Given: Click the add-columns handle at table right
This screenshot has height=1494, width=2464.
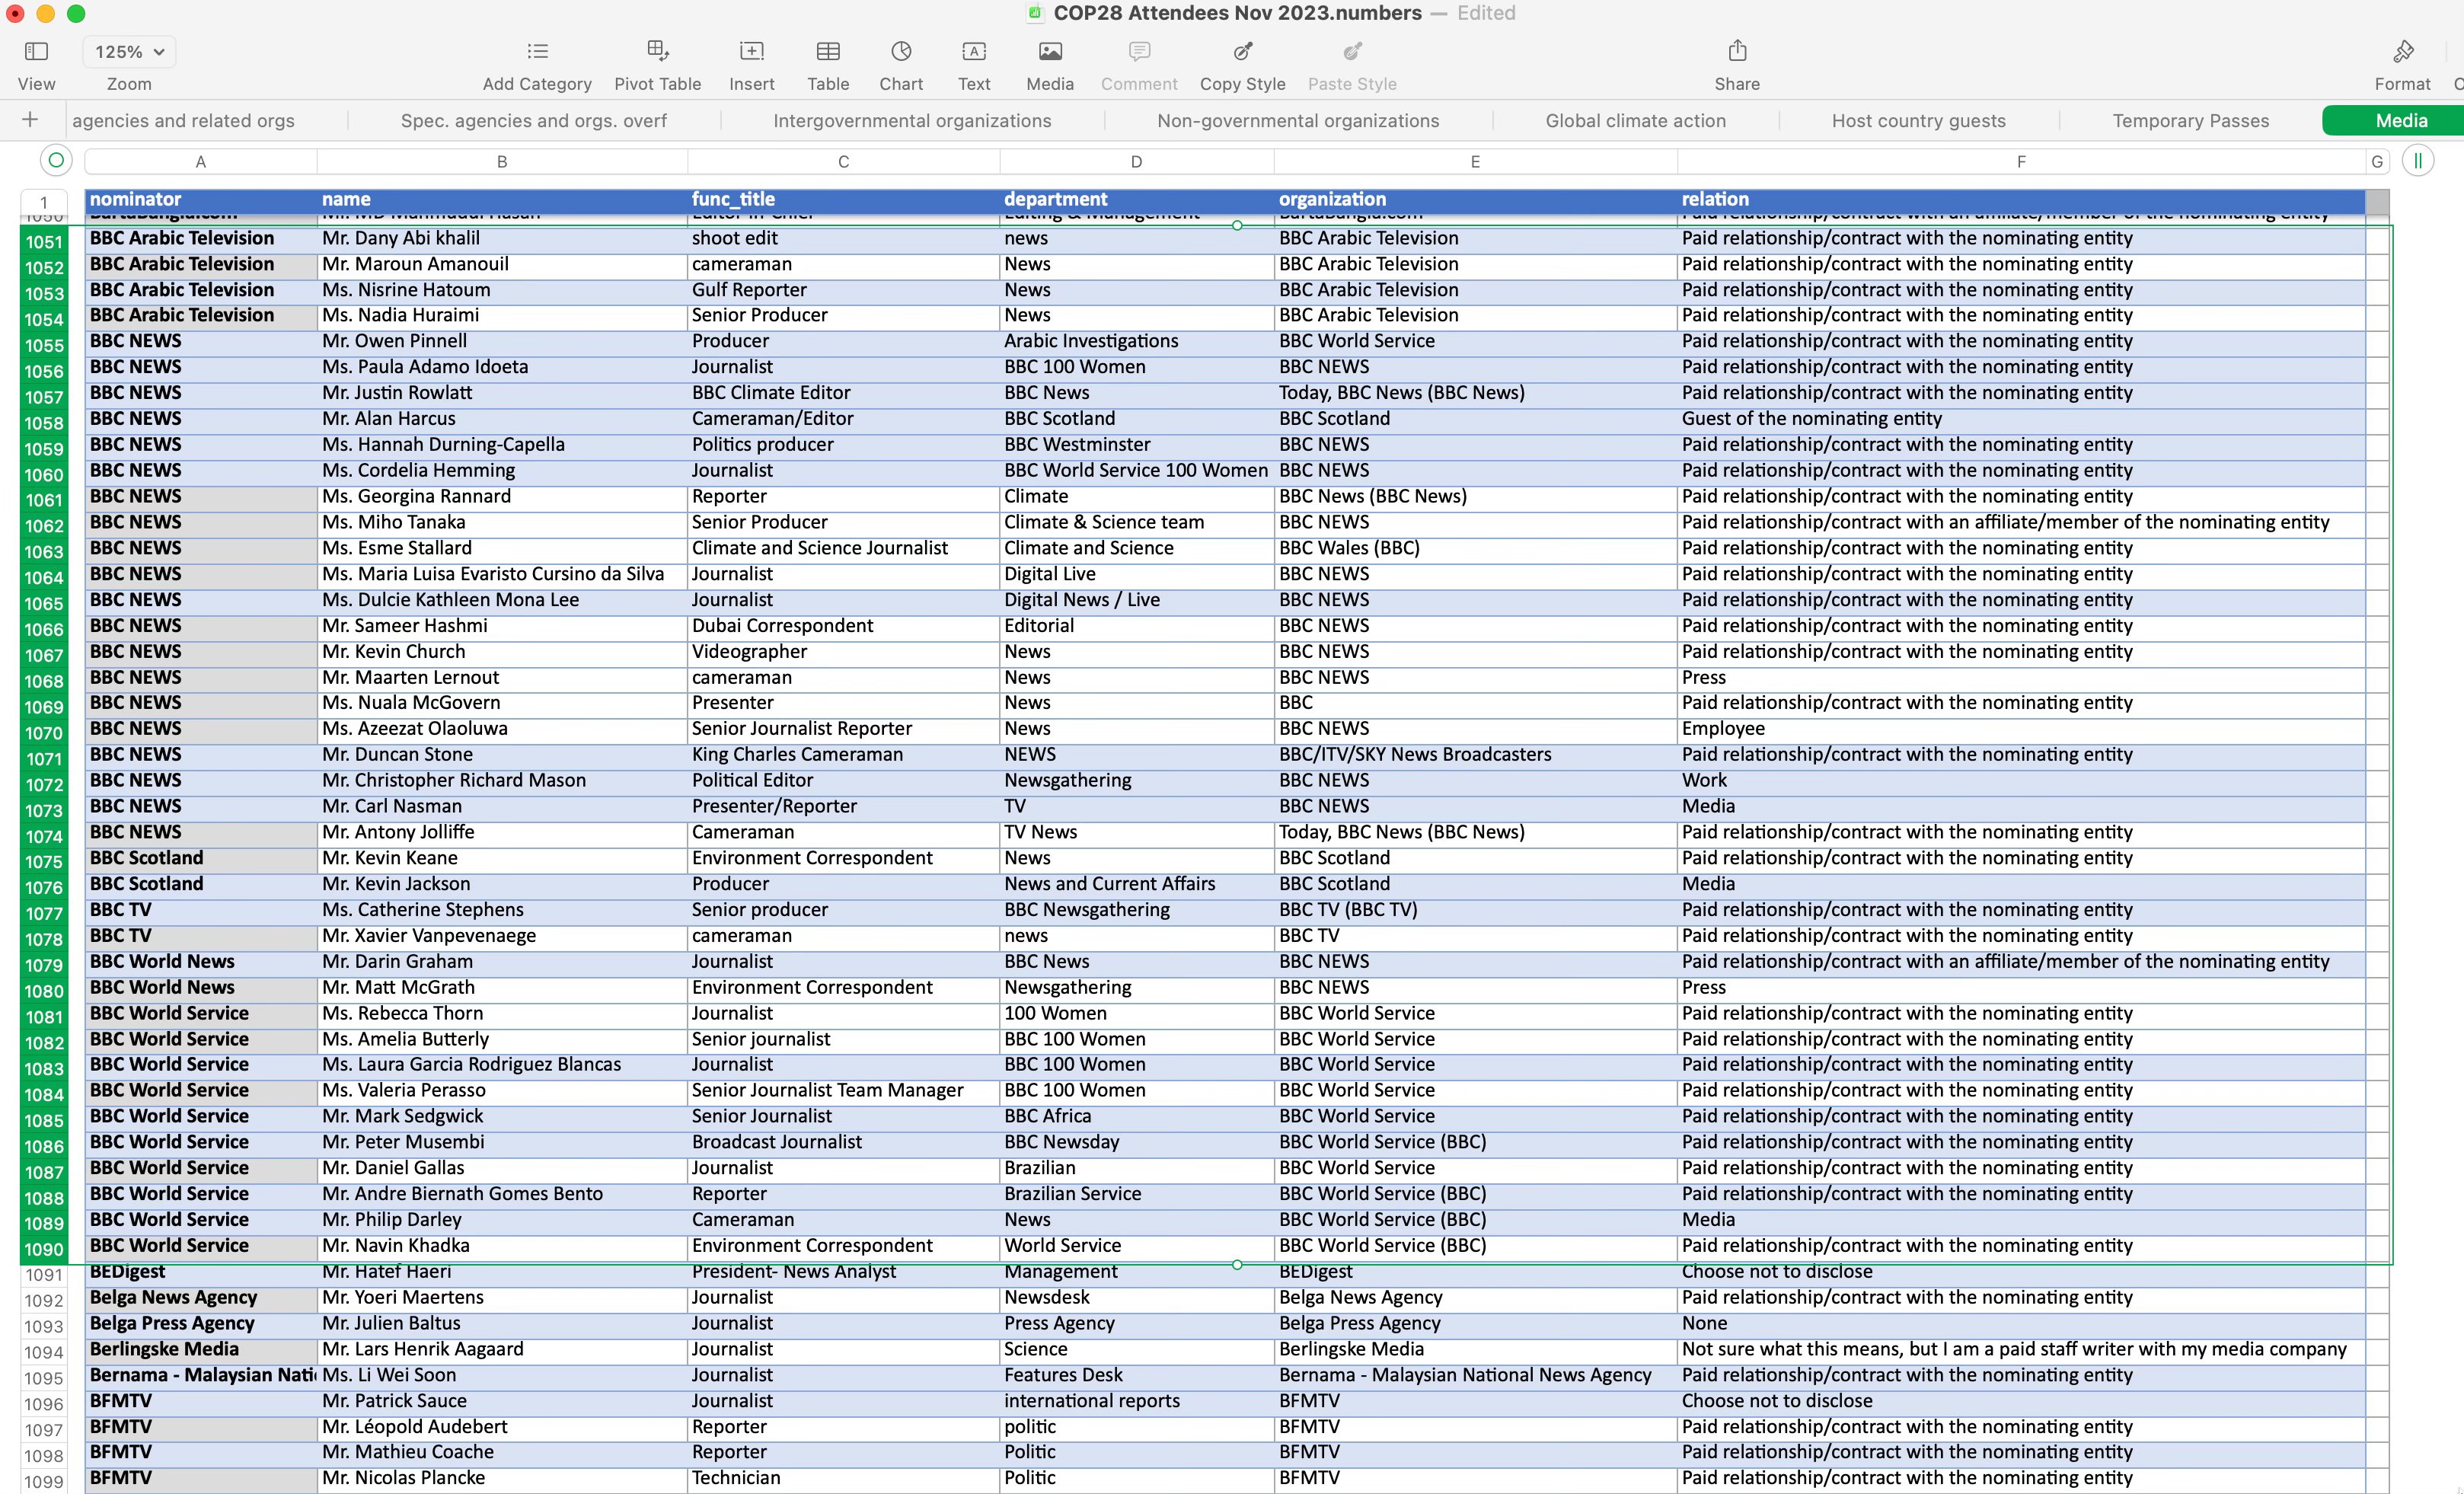Looking at the screenshot, I should (2417, 160).
